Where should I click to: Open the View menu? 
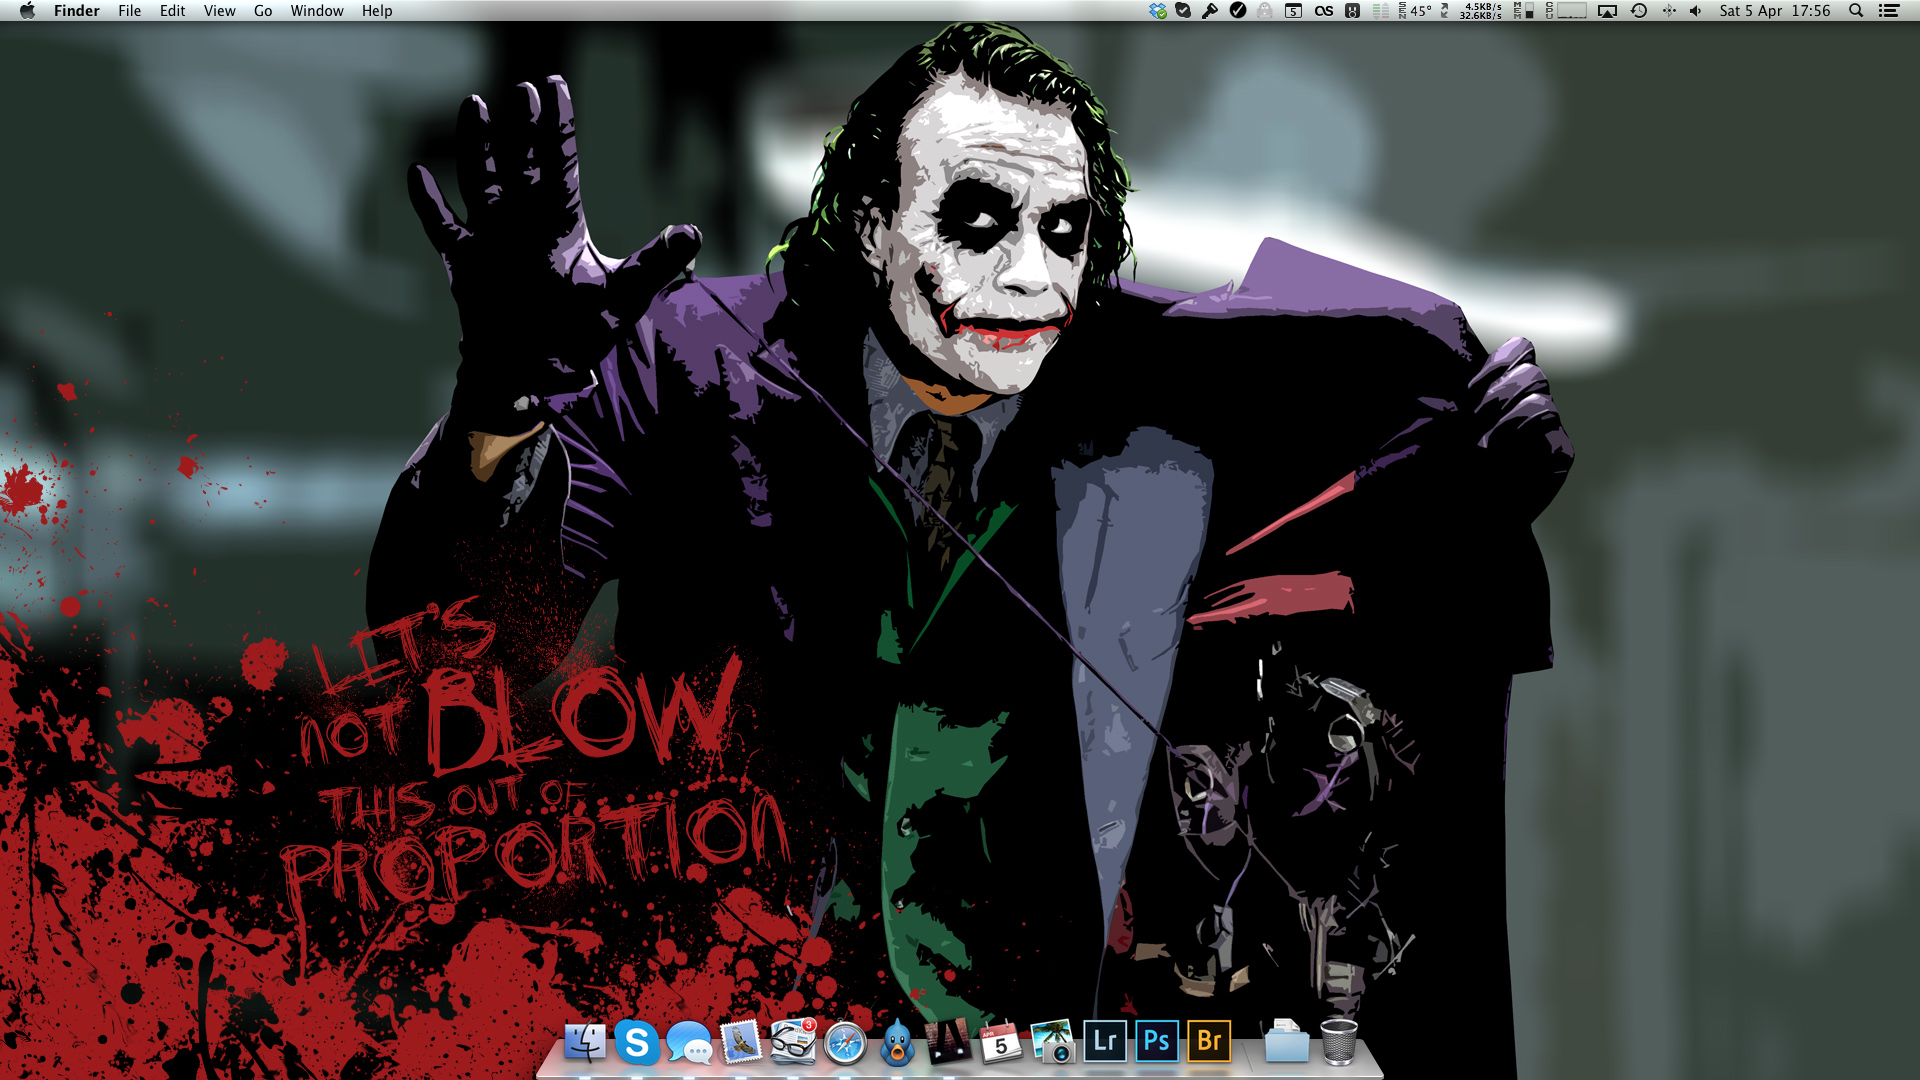[220, 11]
